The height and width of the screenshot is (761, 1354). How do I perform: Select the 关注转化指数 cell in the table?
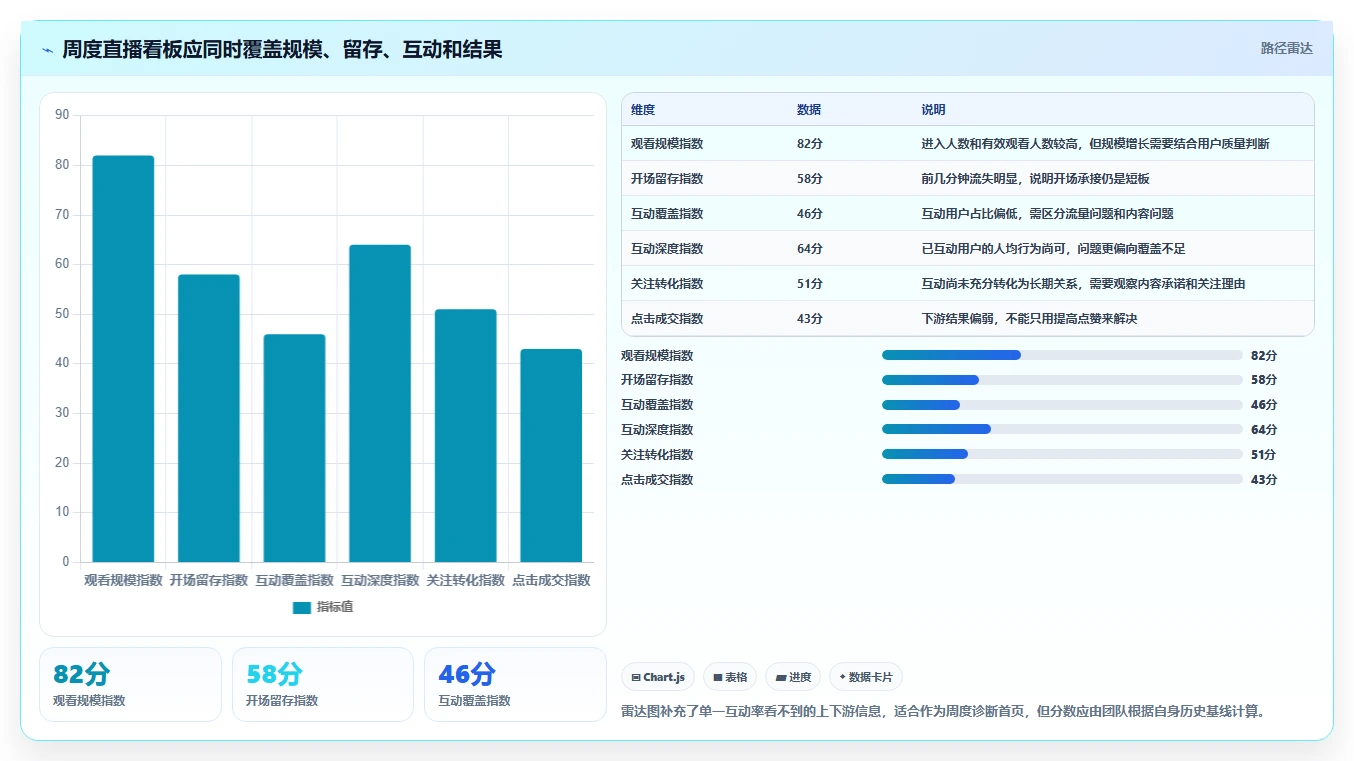[x=667, y=284]
